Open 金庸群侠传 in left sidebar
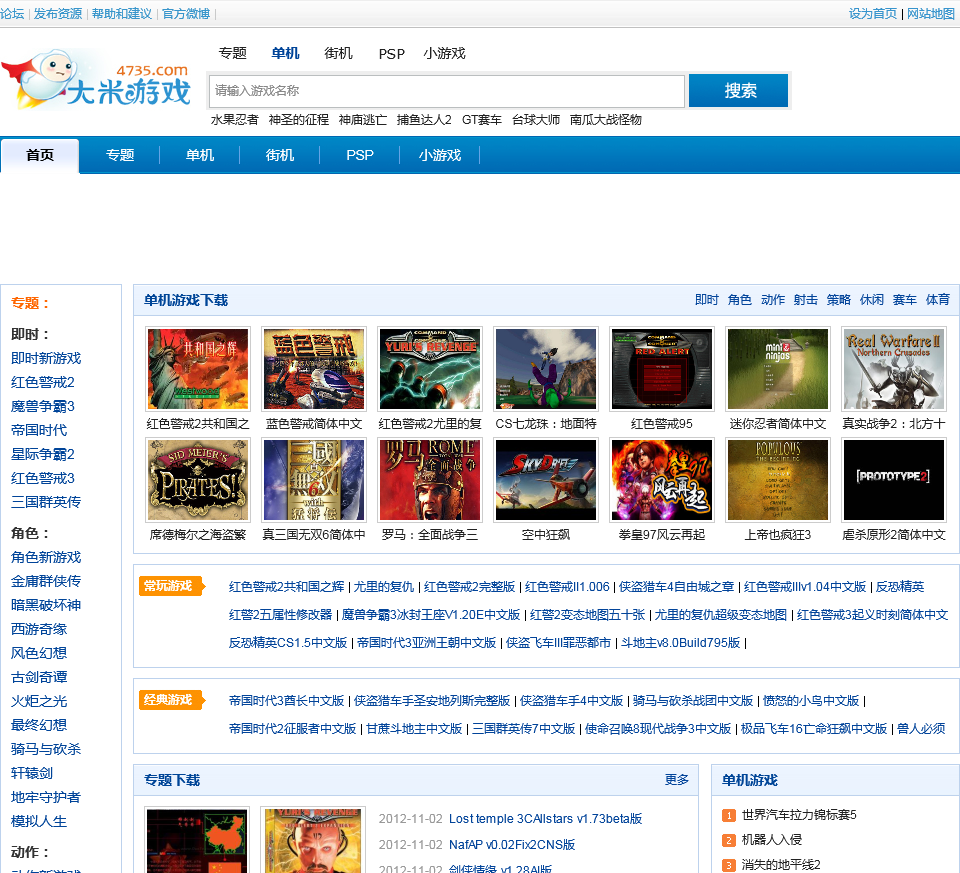960x873 pixels. point(46,581)
